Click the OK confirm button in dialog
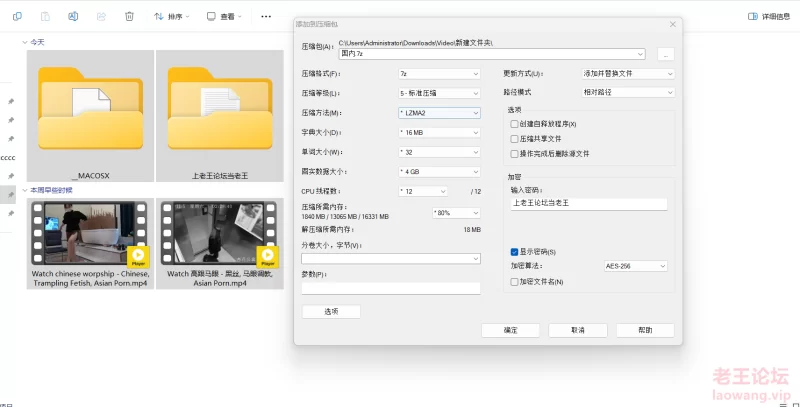 (x=510, y=330)
